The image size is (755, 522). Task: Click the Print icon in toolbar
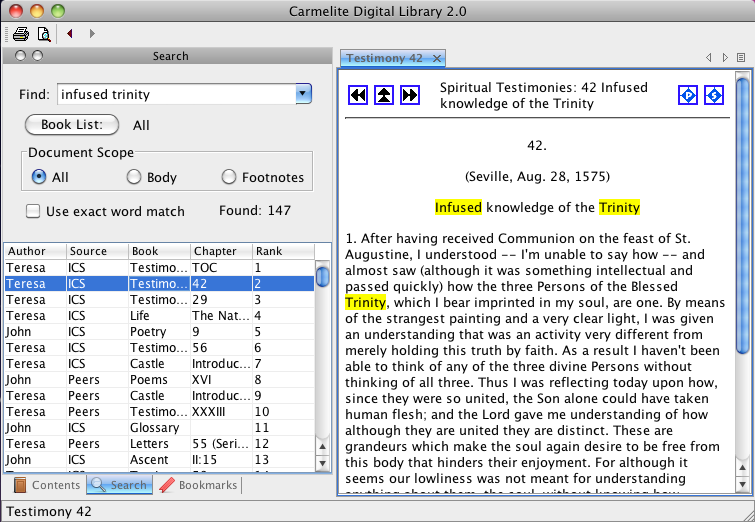(21, 34)
